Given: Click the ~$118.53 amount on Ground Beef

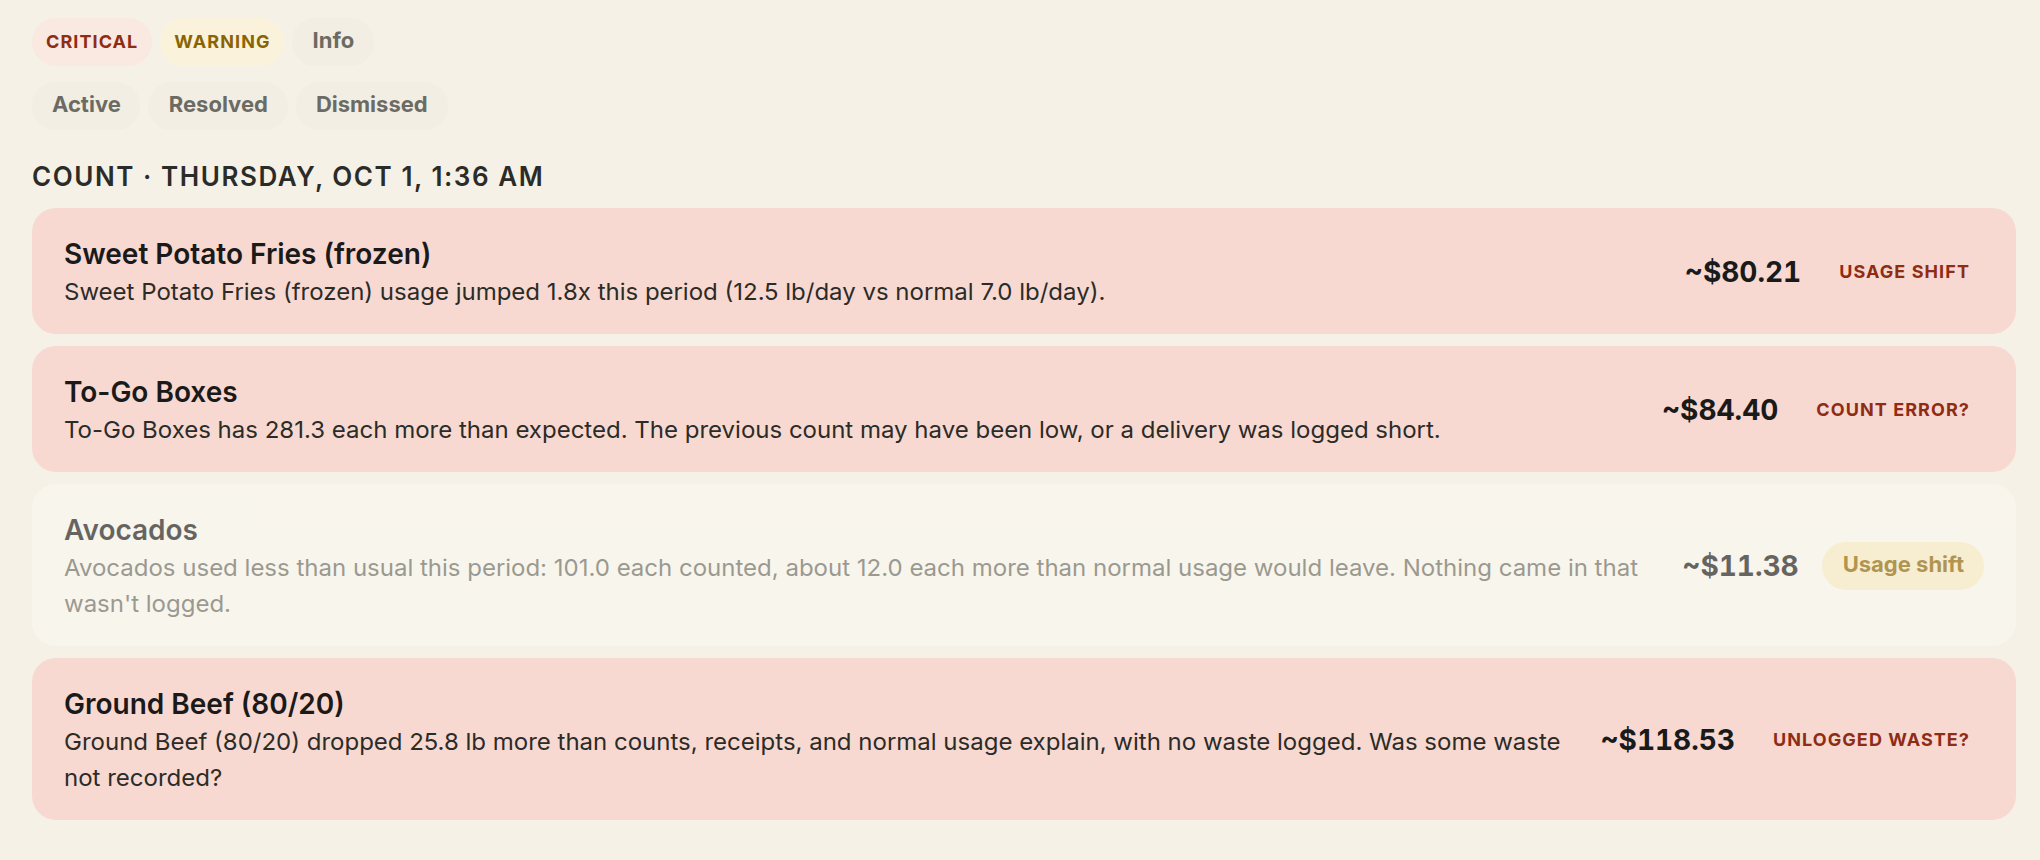Looking at the screenshot, I should pyautogui.click(x=1667, y=740).
